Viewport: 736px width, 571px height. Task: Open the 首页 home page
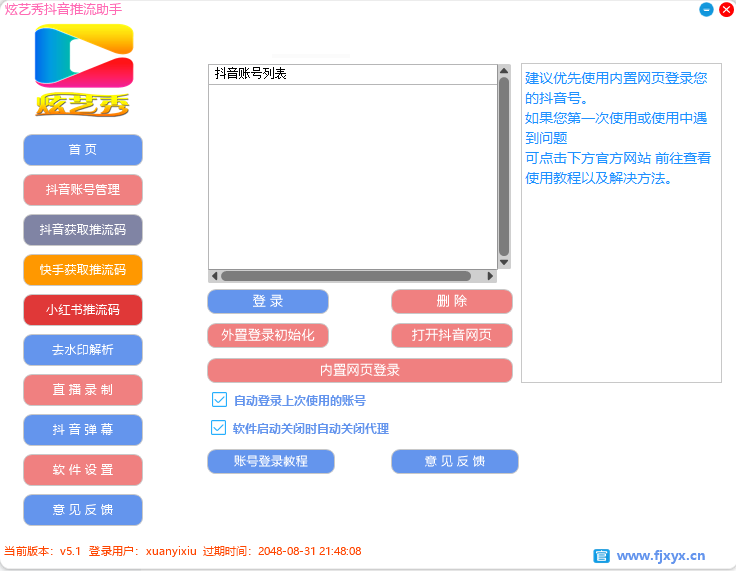click(83, 150)
